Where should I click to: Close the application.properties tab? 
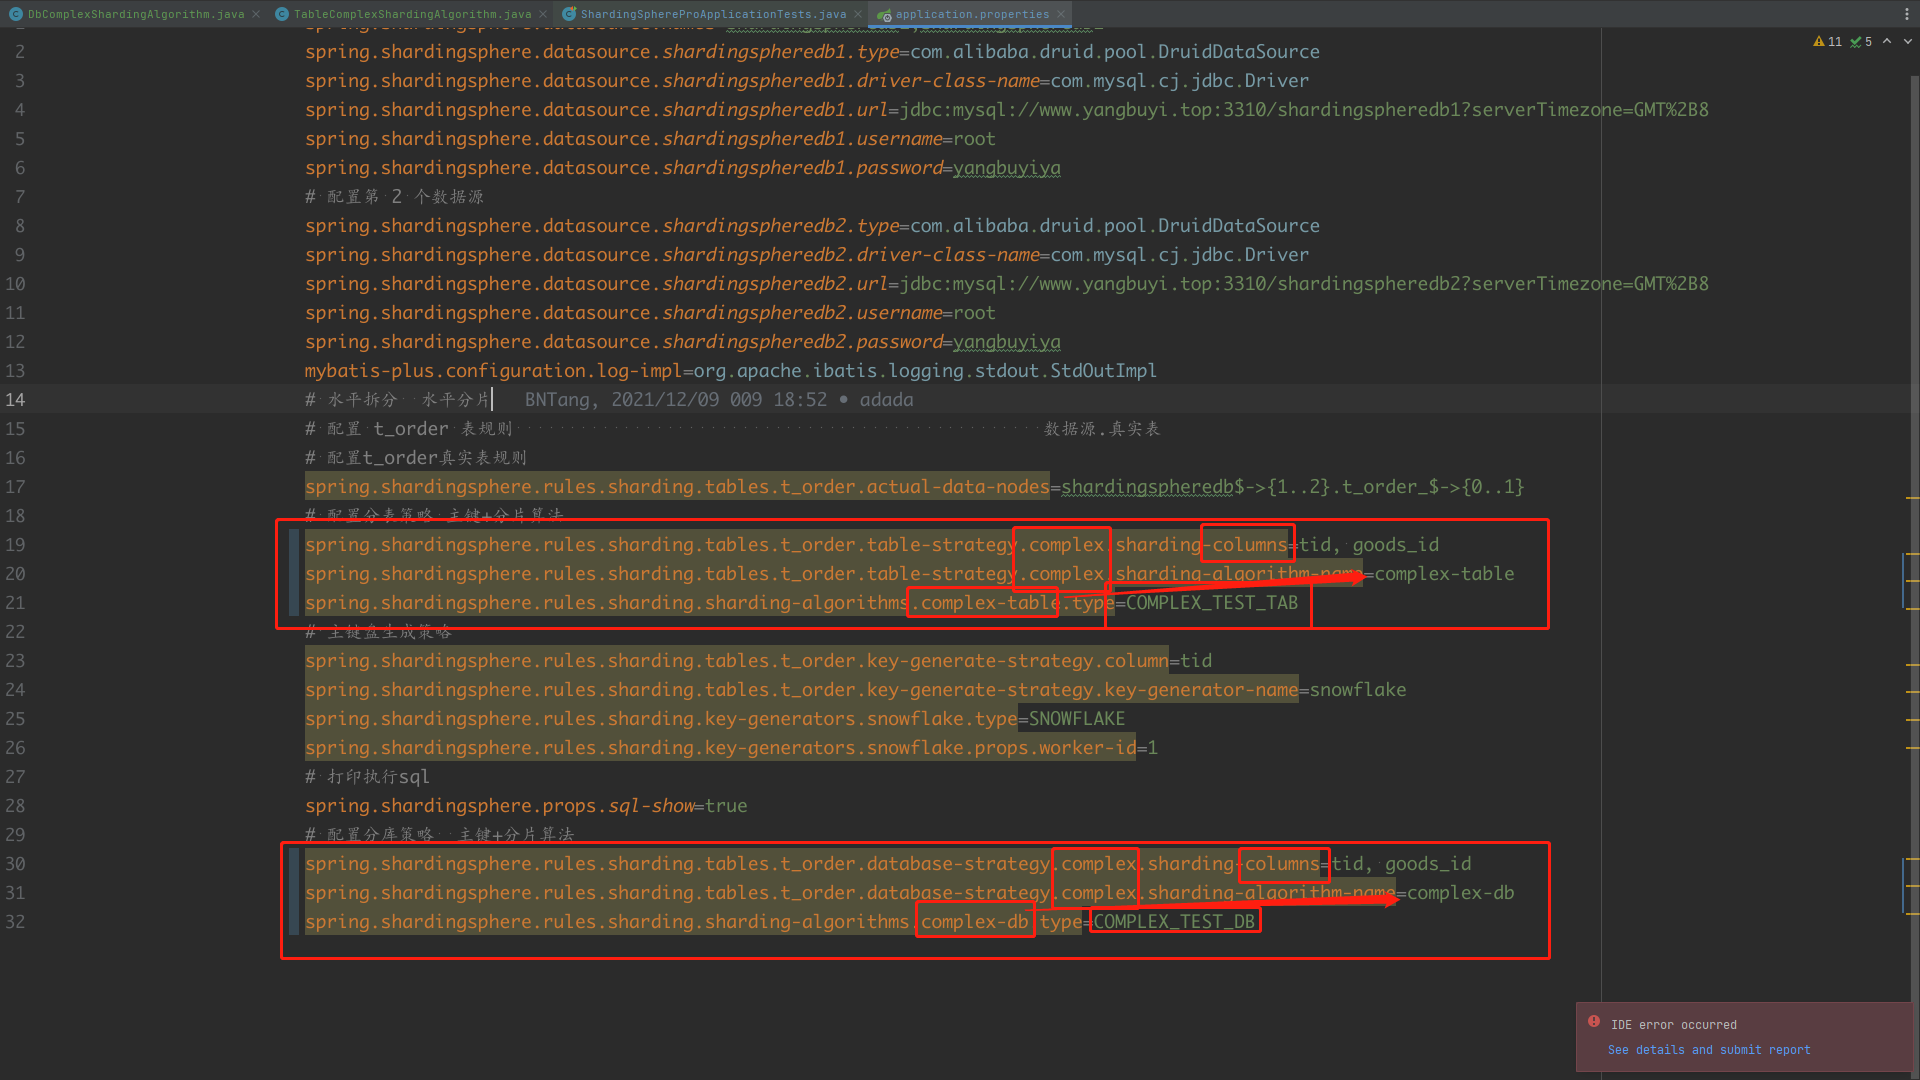click(x=1061, y=14)
